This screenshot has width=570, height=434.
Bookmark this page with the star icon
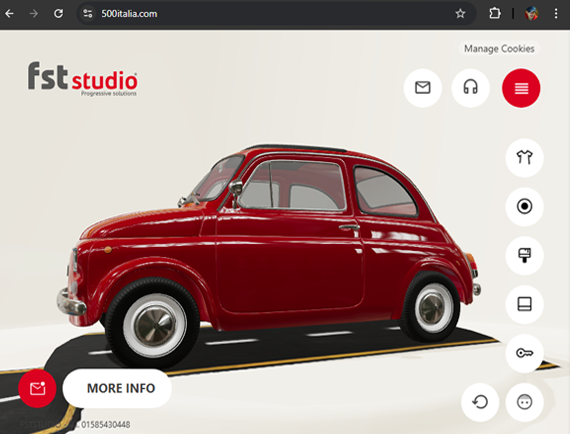click(x=460, y=14)
